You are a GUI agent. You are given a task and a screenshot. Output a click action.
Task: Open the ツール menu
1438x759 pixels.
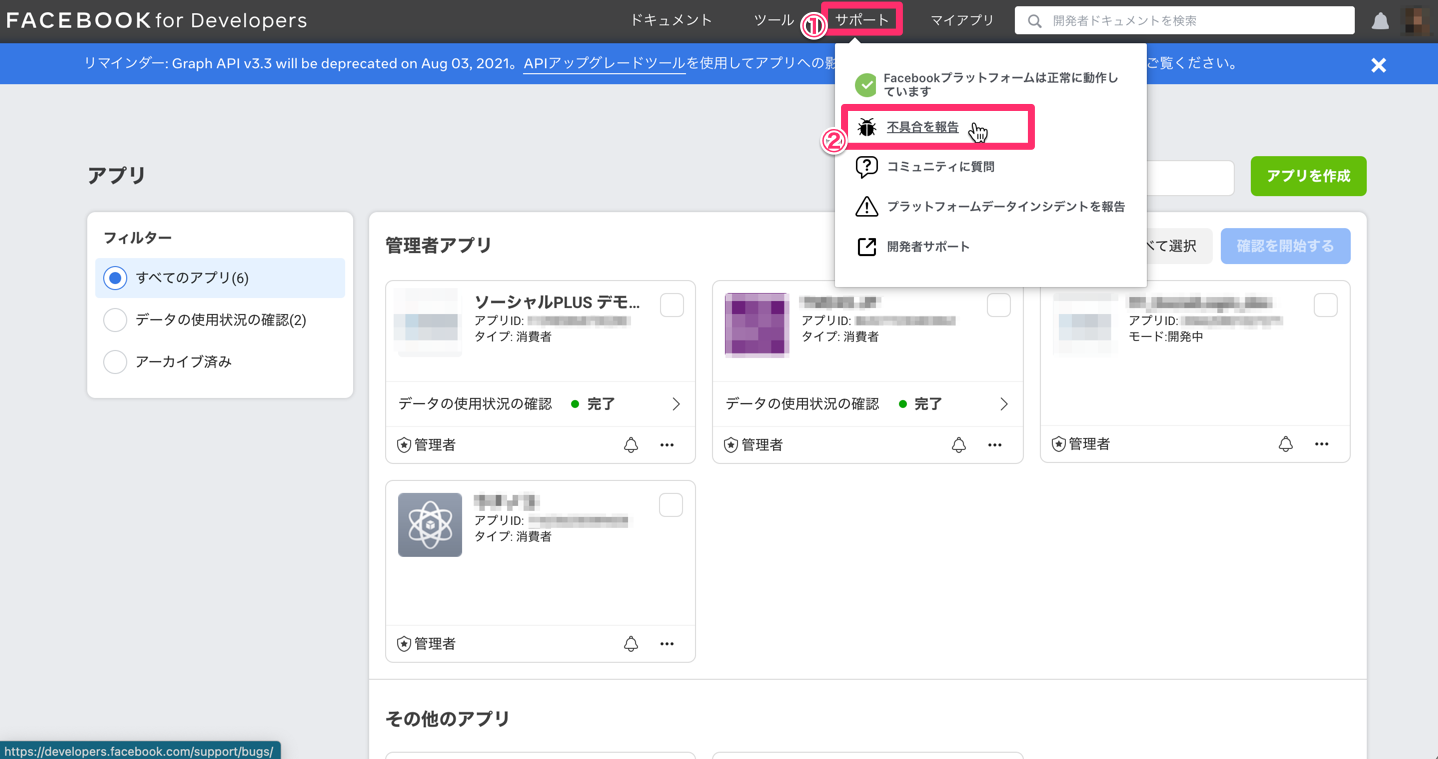[x=774, y=20]
